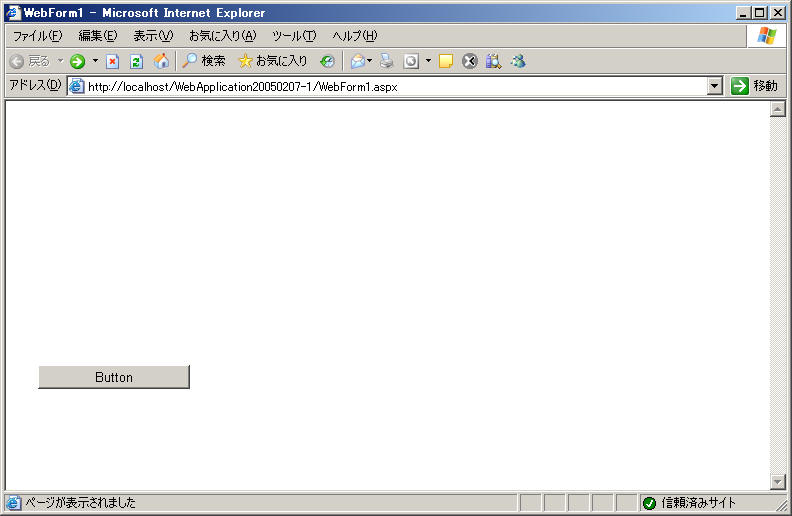Expand the Mail button dropdown arrow

pyautogui.click(x=370, y=61)
